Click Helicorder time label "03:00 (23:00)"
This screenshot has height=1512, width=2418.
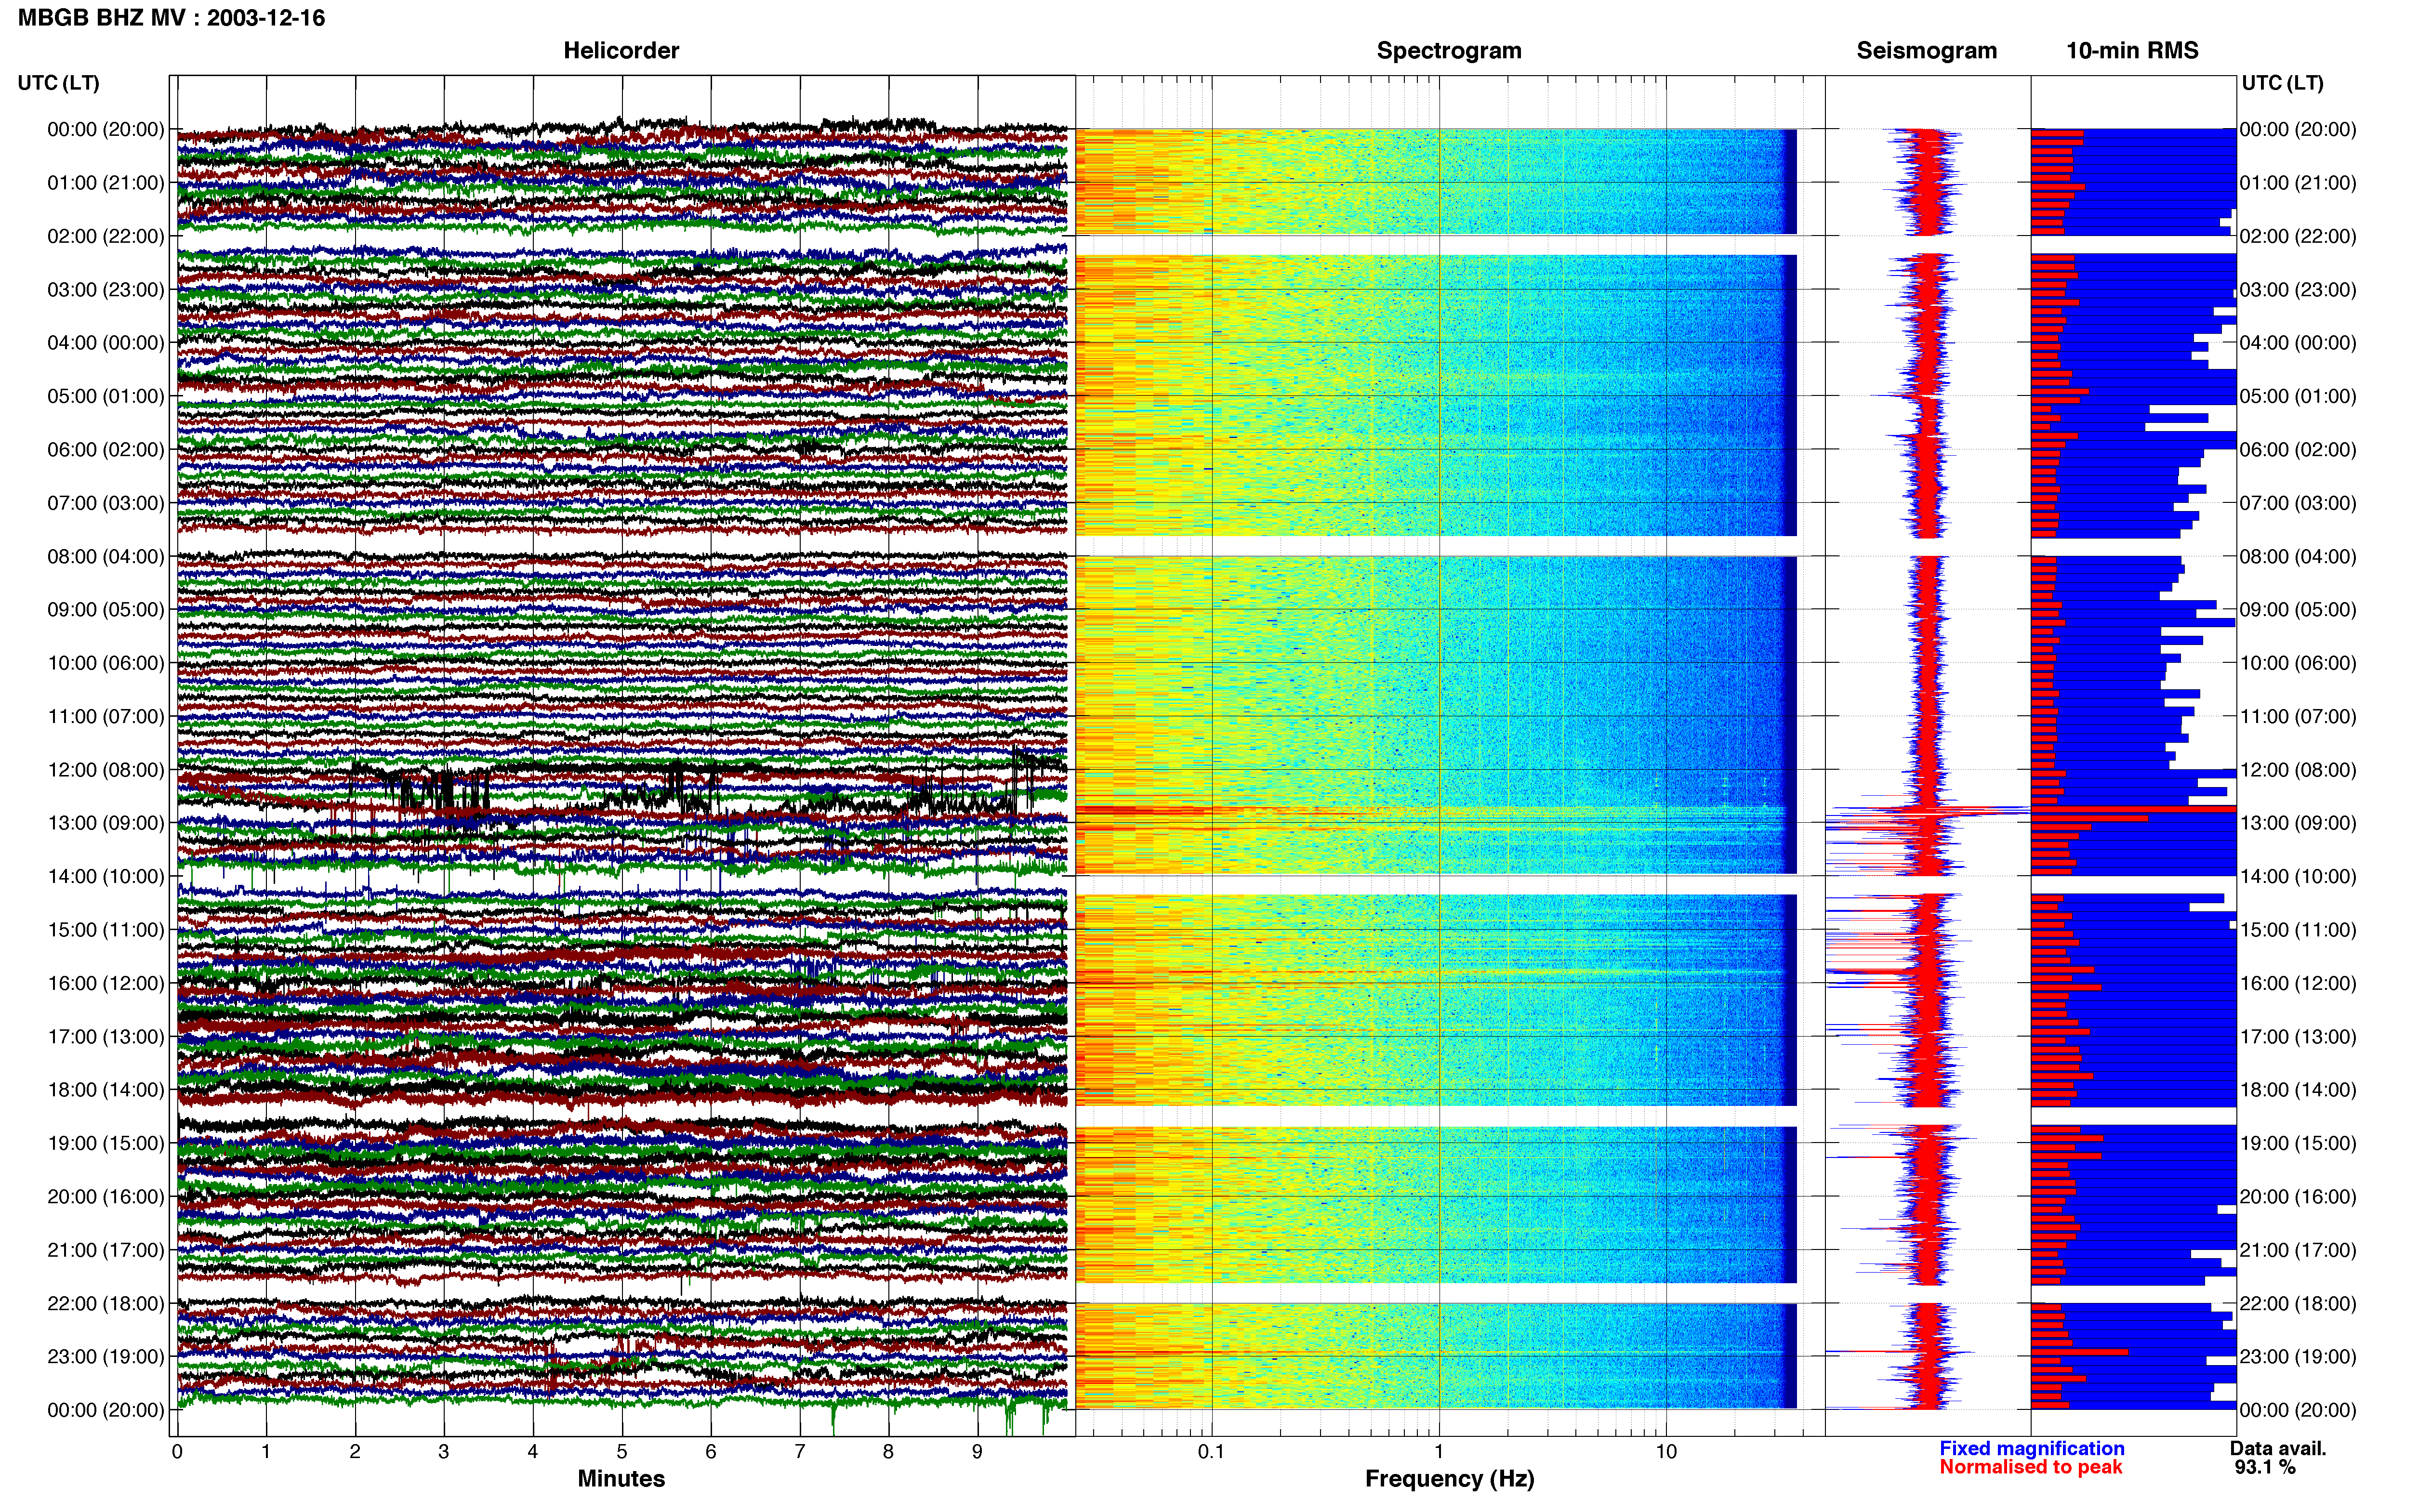tap(106, 290)
